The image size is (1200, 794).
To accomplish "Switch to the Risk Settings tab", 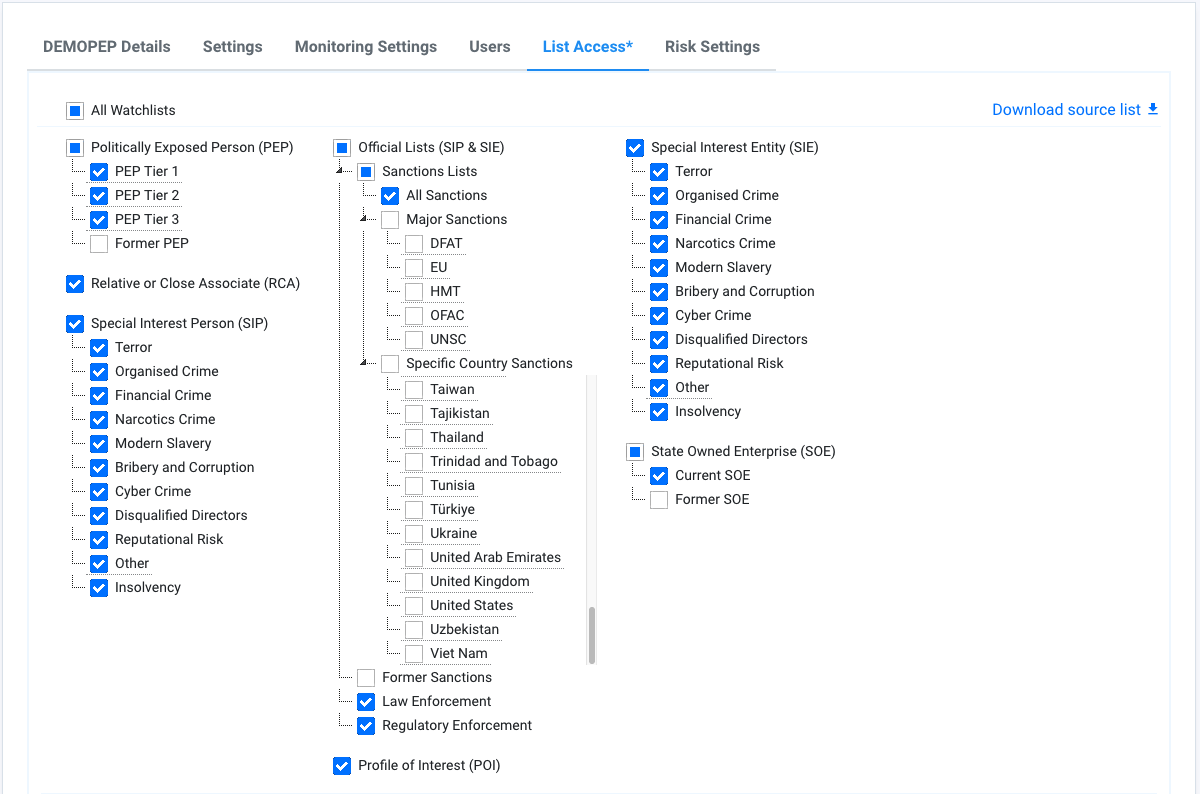I will click(712, 47).
